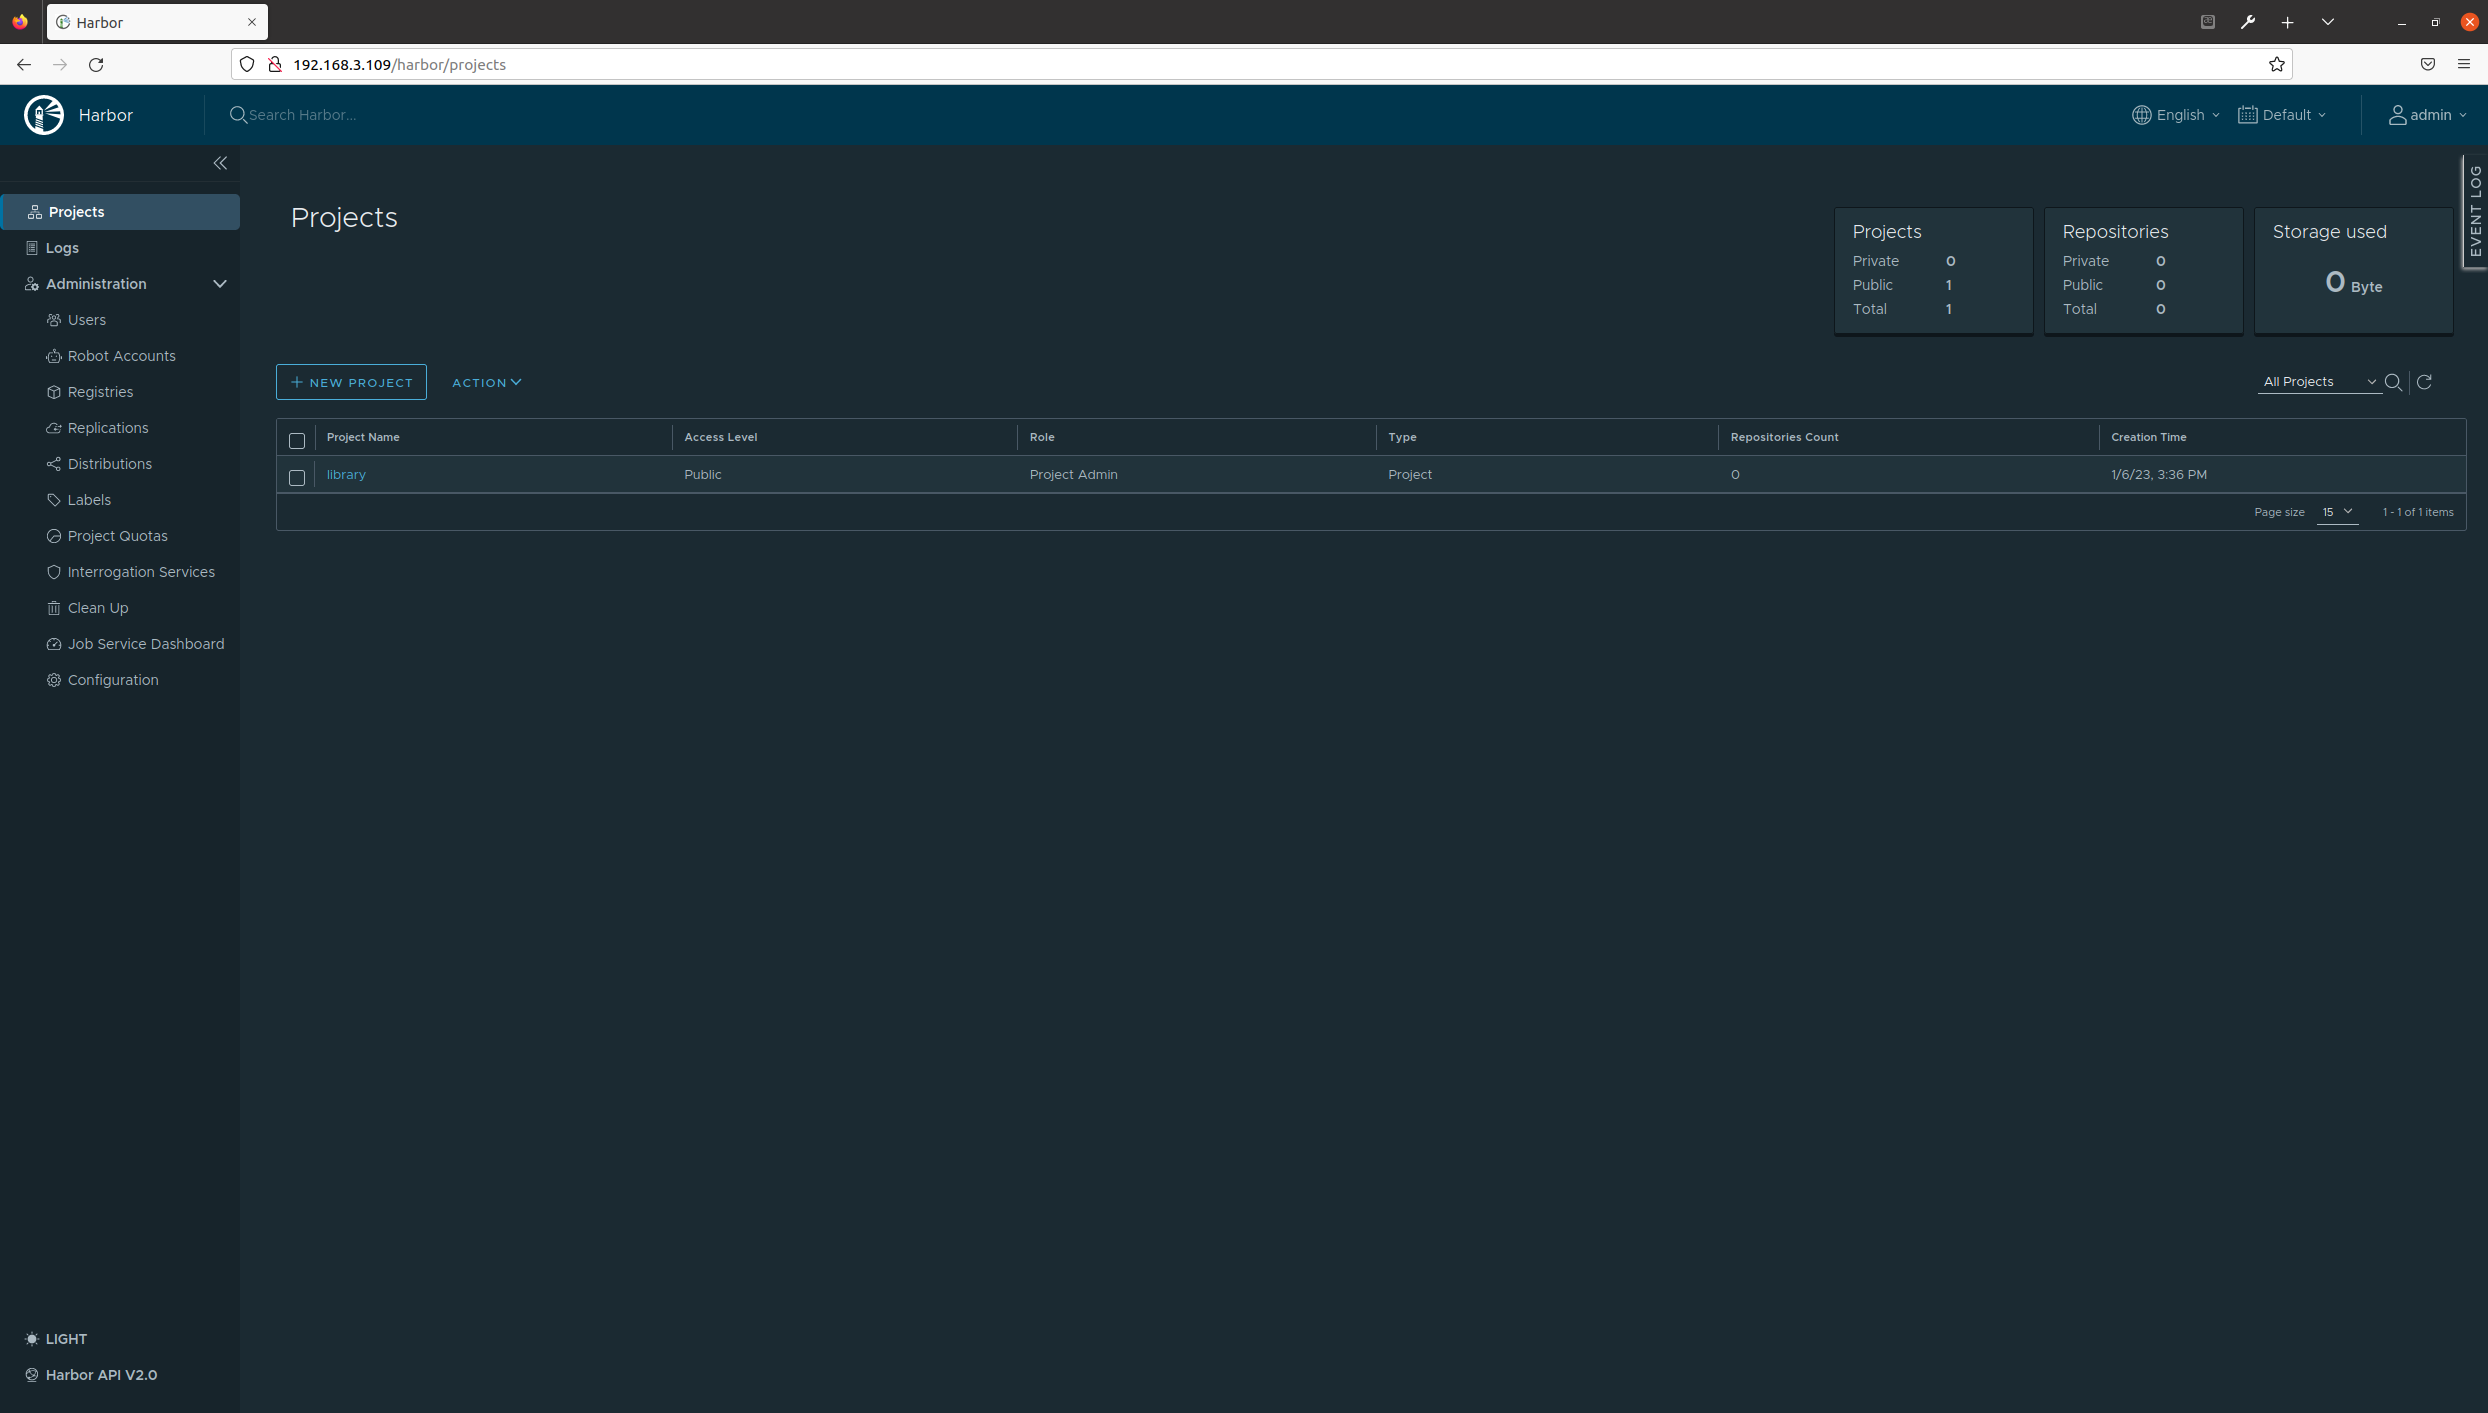2488x1413 pixels.
Task: Click the Harbor title text in header
Action: pos(106,115)
